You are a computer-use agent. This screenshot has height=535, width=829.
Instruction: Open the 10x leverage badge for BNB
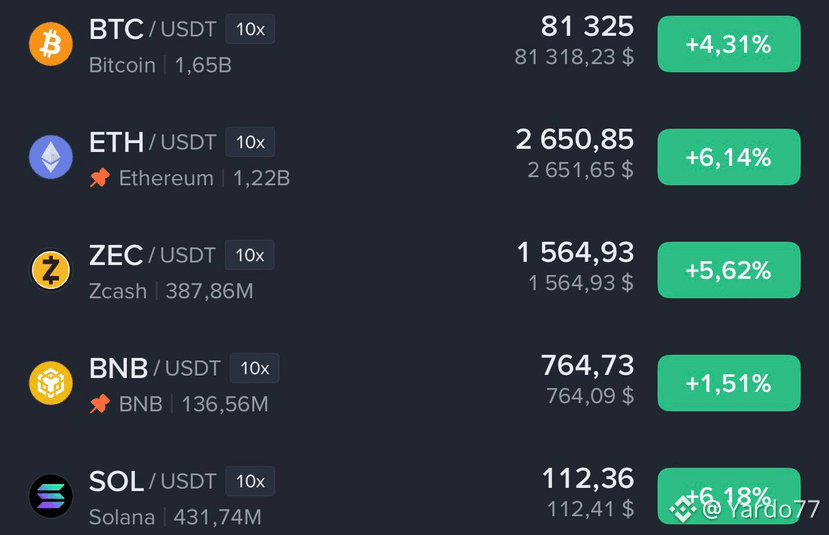254,368
